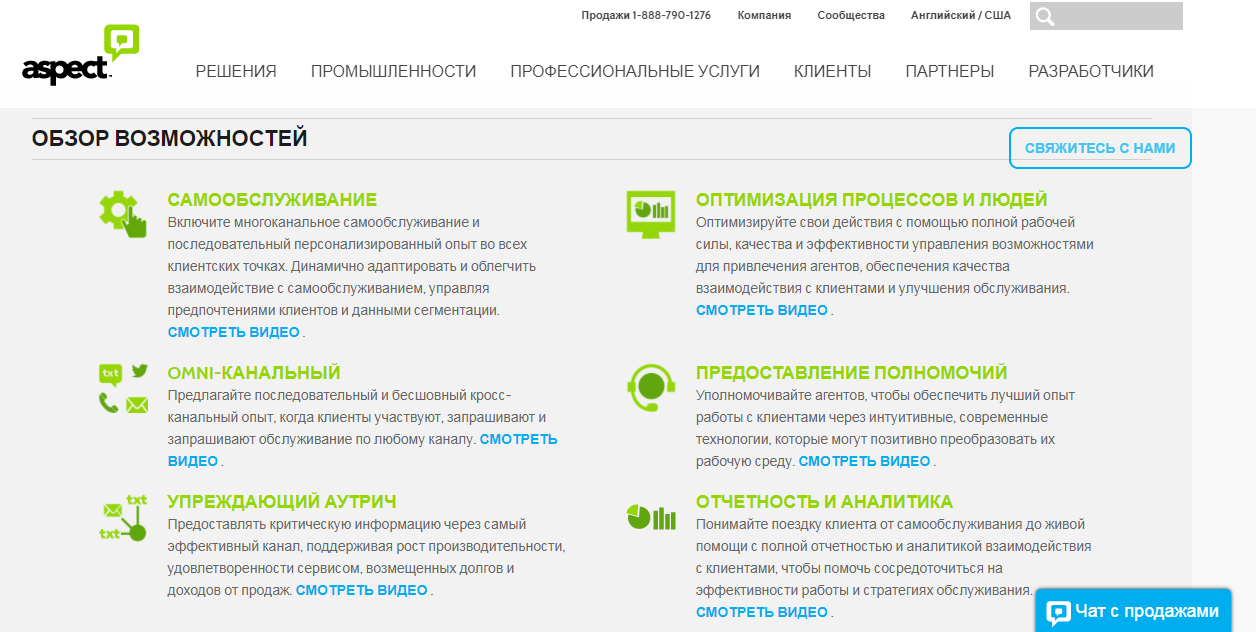
Task: Watch video for ПРЕДОСТАВЛЕНИЕ ПОЛНОМОЧИЙ section
Action: point(865,461)
